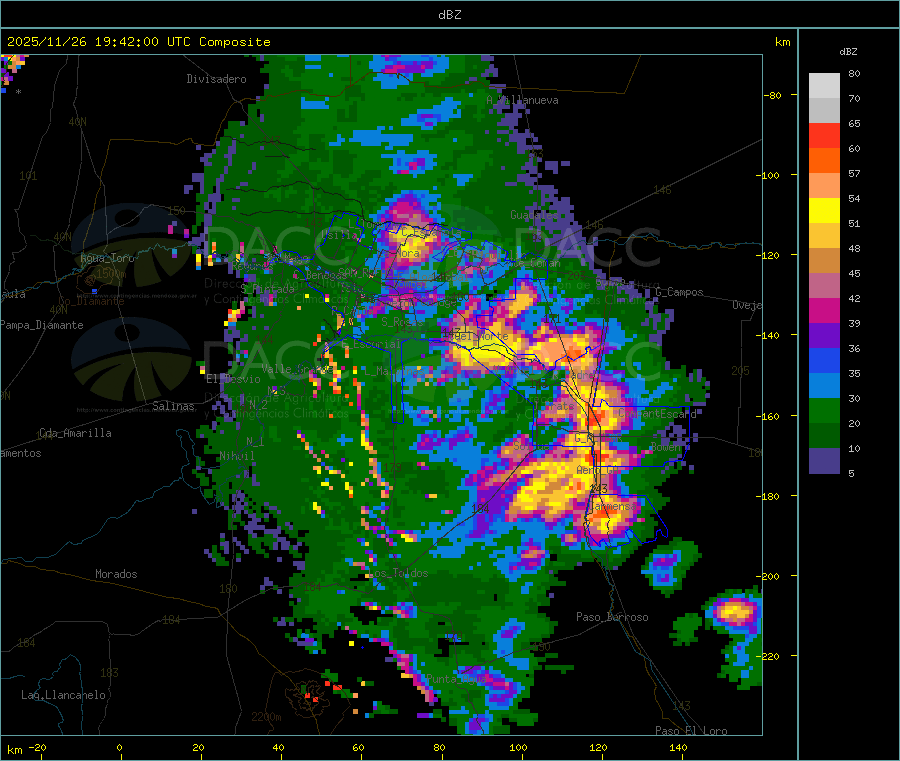This screenshot has height=761, width=900.
Task: Click the '-220' tick on the vertical km axis
Action: (x=768, y=657)
